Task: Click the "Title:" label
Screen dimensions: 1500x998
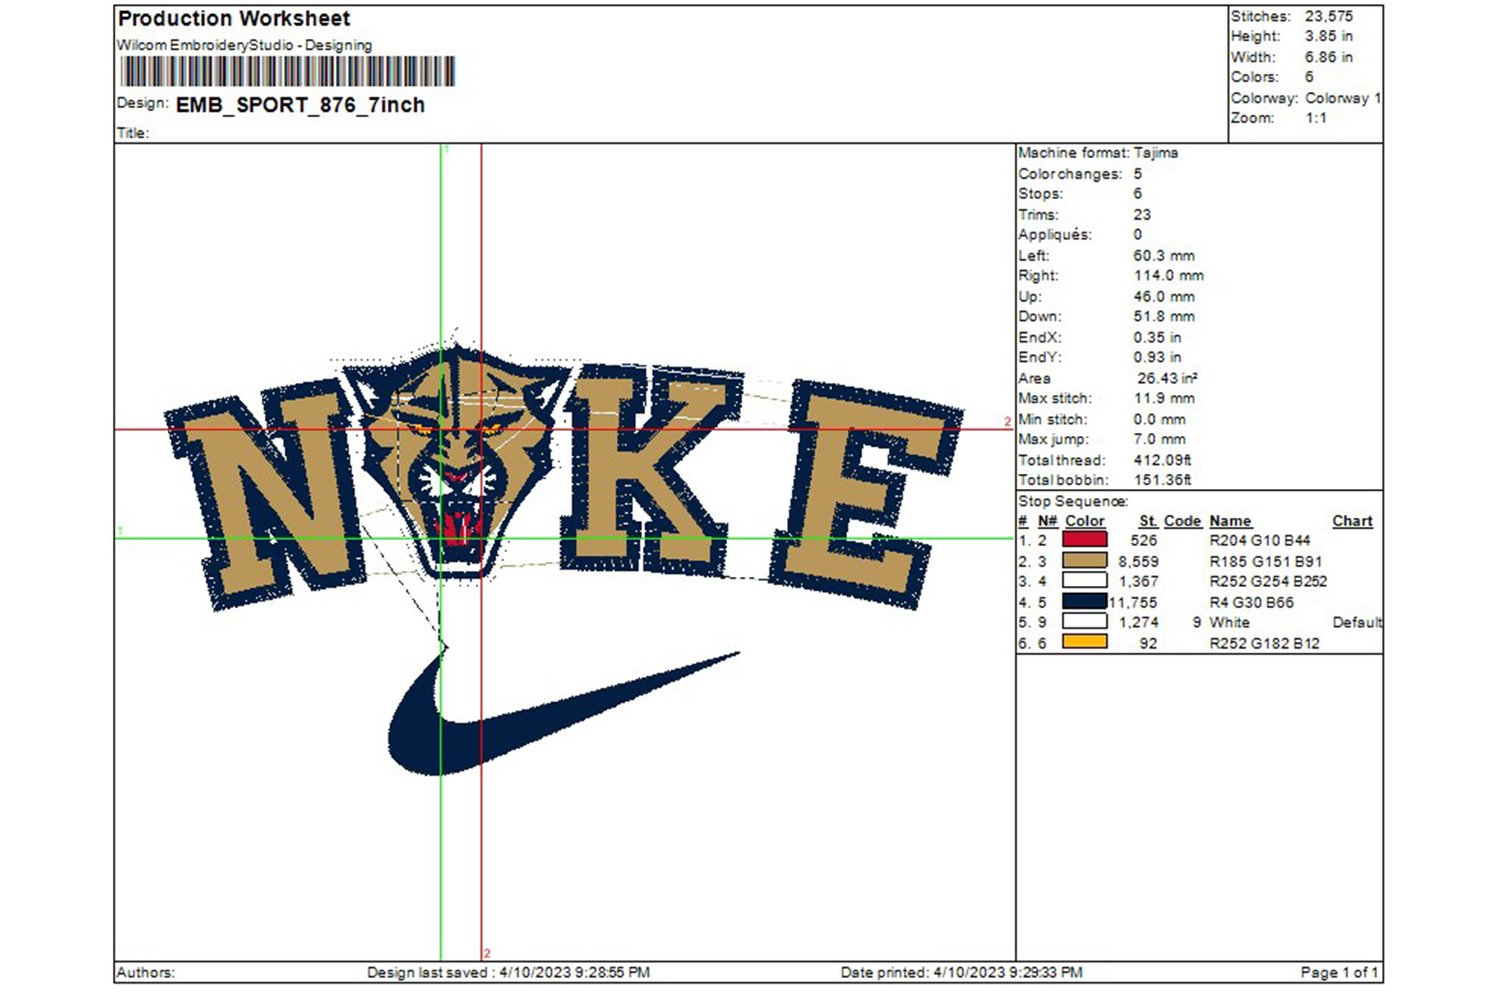Action: pyautogui.click(x=132, y=133)
